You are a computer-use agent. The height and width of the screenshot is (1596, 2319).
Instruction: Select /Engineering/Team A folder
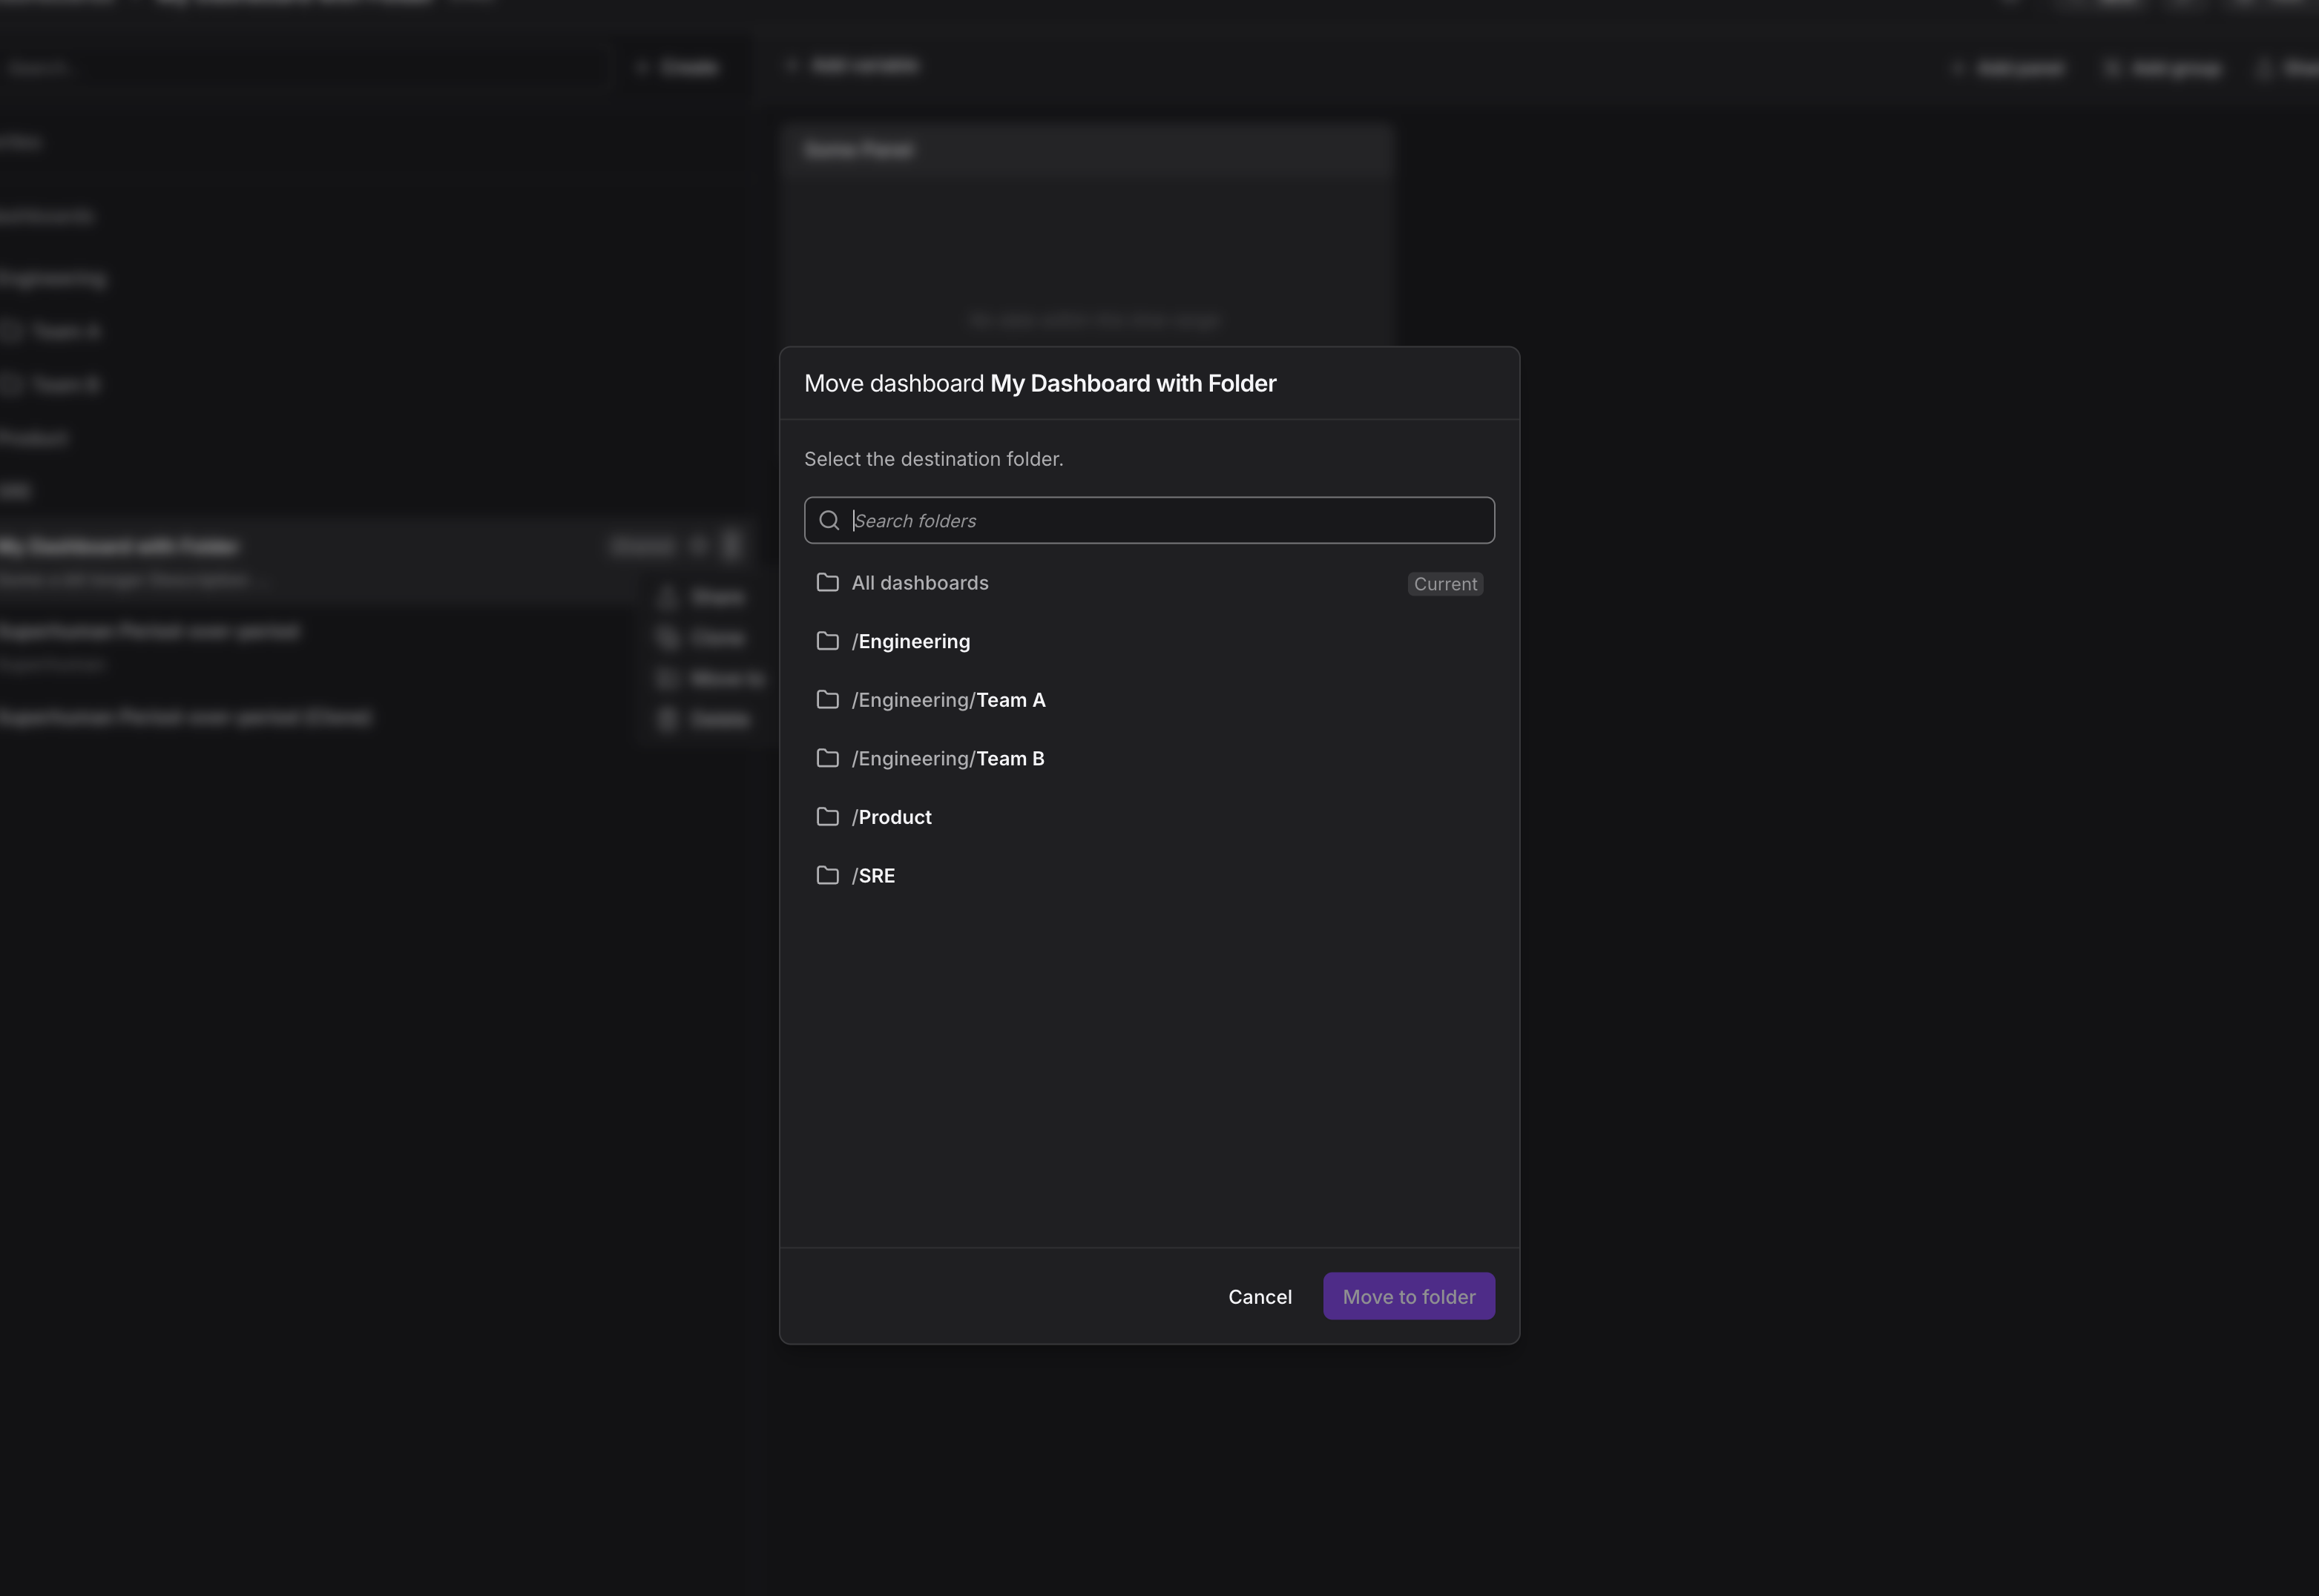coord(949,700)
